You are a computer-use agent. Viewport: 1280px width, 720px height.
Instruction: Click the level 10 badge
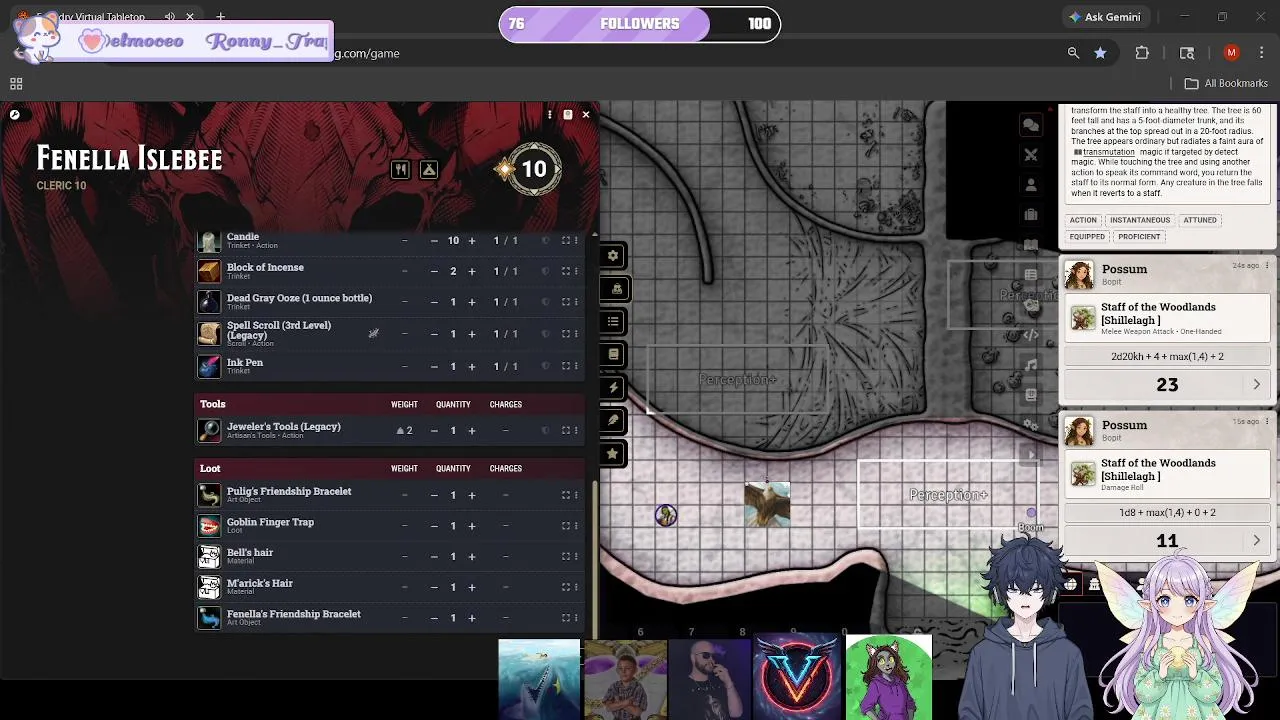534,169
